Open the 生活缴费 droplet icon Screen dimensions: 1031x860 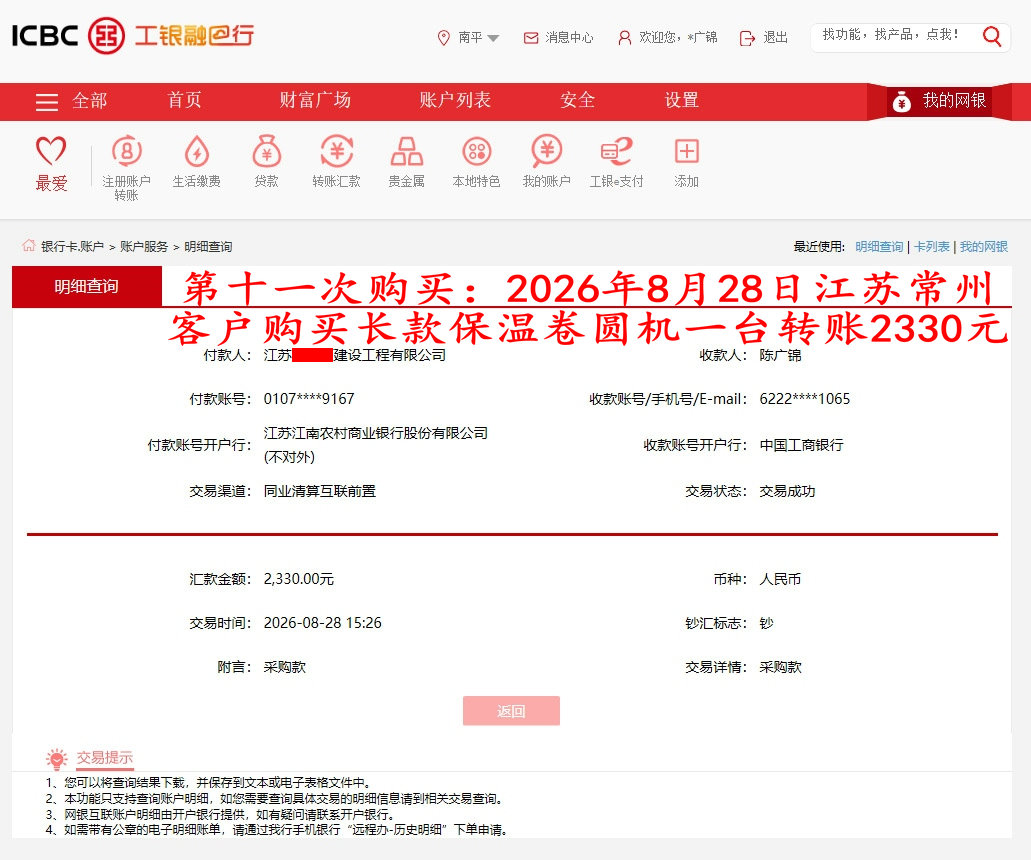pos(197,152)
